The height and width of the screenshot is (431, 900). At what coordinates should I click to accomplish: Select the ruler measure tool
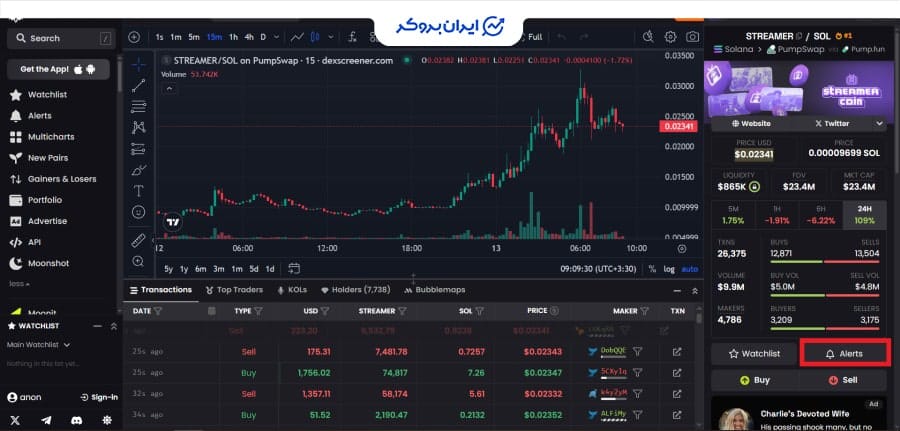coord(138,241)
